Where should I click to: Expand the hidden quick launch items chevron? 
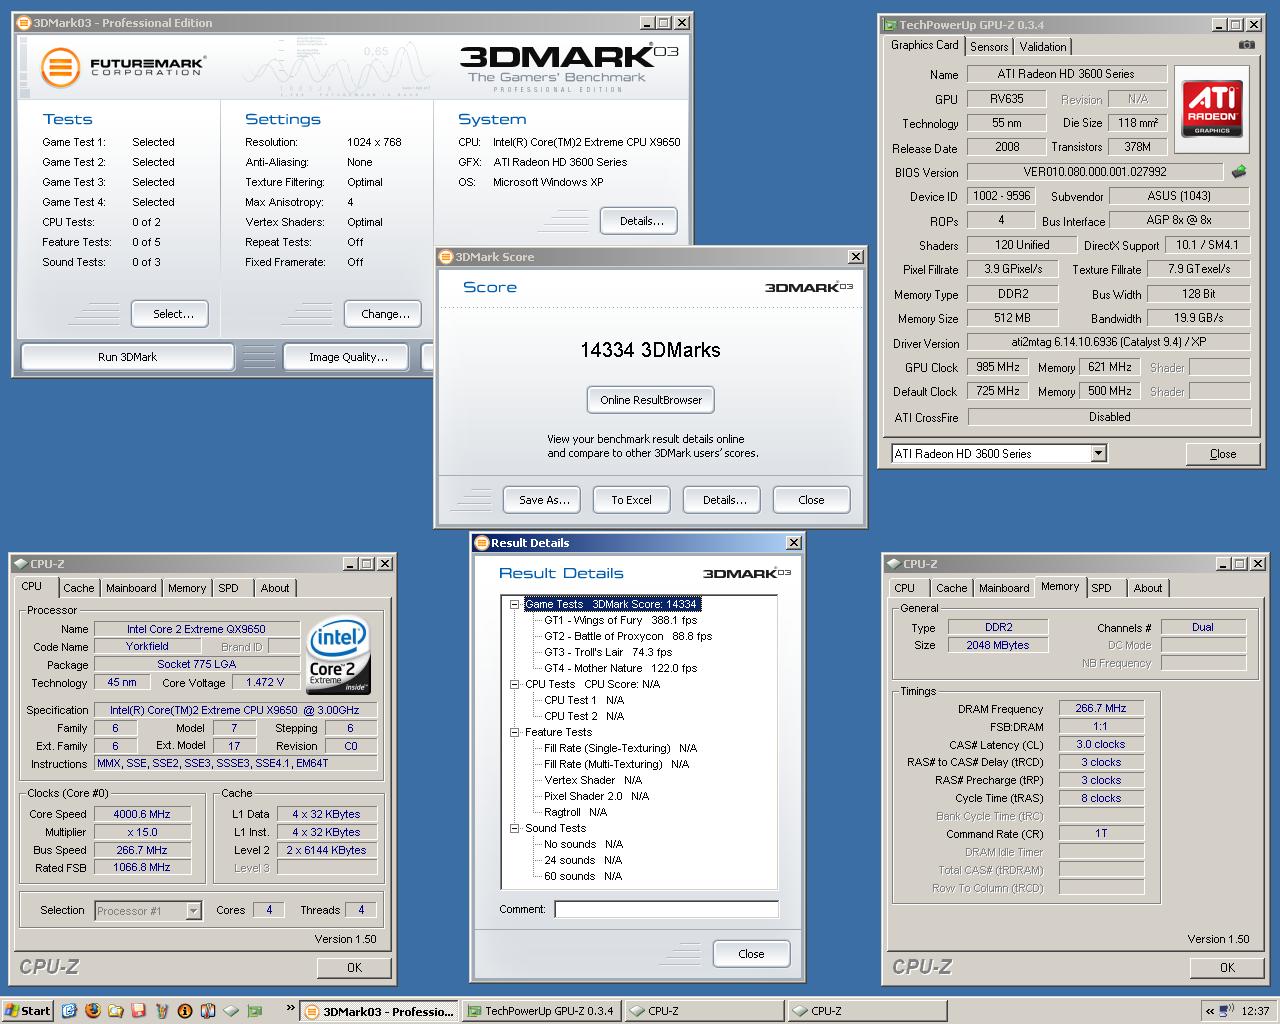point(290,1008)
